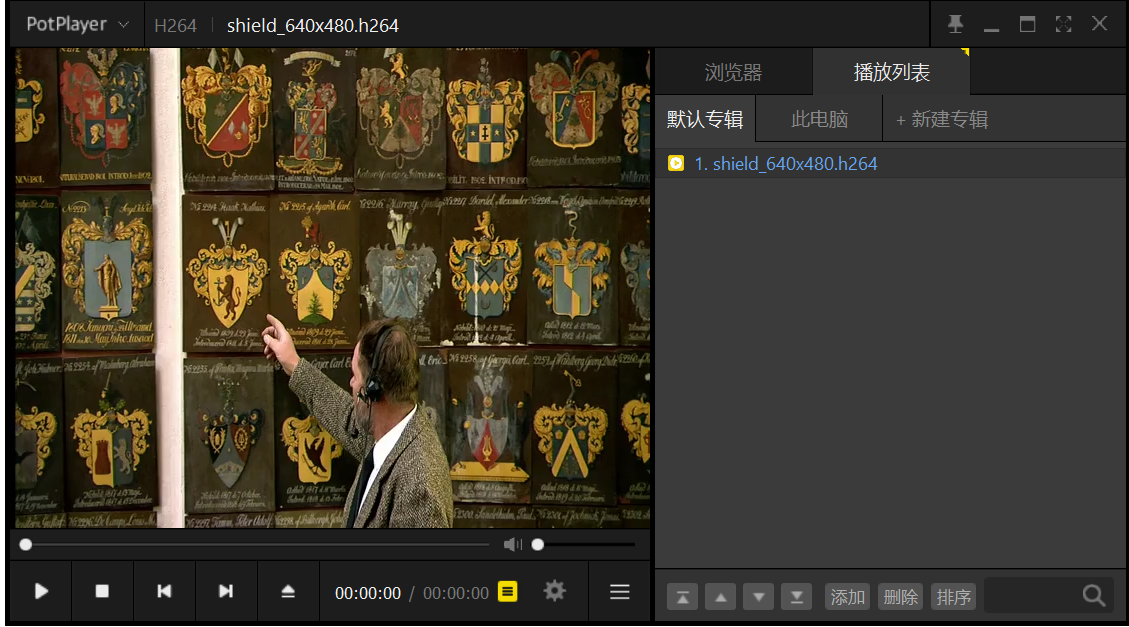Viewport: 1129px width, 627px height.
Task: Open settings with the gear icon
Action: tap(554, 591)
